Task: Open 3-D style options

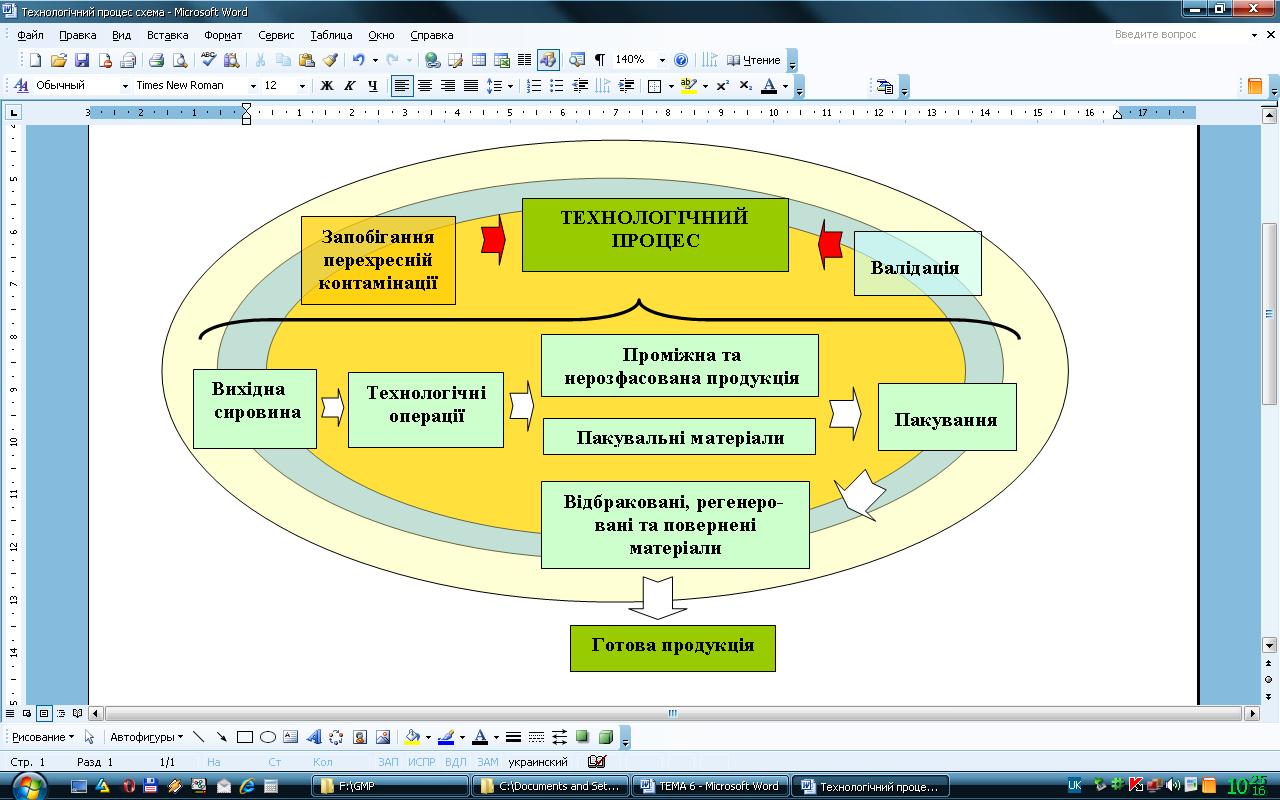Action: click(605, 737)
